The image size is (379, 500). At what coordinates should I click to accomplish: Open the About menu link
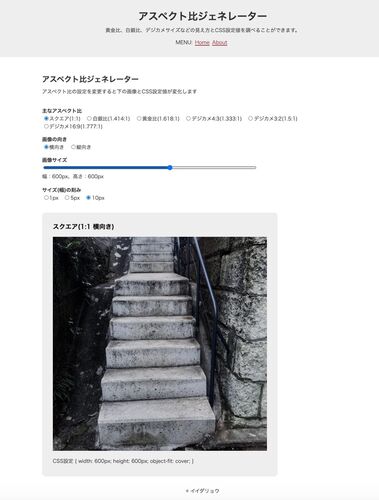click(220, 43)
